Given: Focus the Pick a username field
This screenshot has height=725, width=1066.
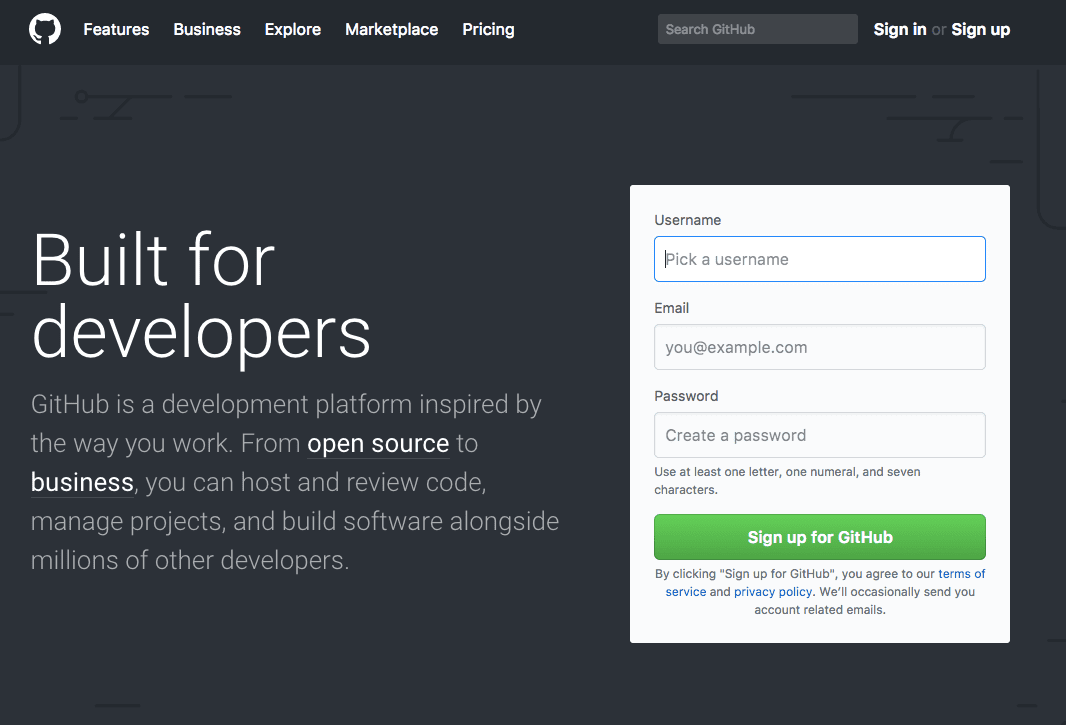Looking at the screenshot, I should point(819,259).
